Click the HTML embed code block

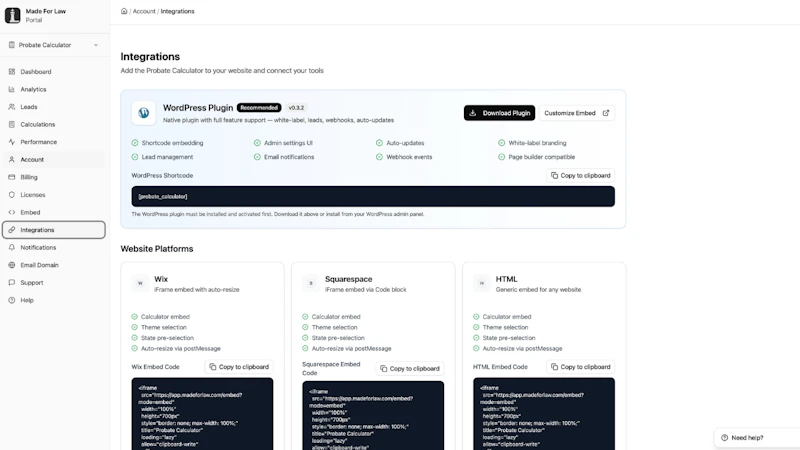[x=544, y=414]
